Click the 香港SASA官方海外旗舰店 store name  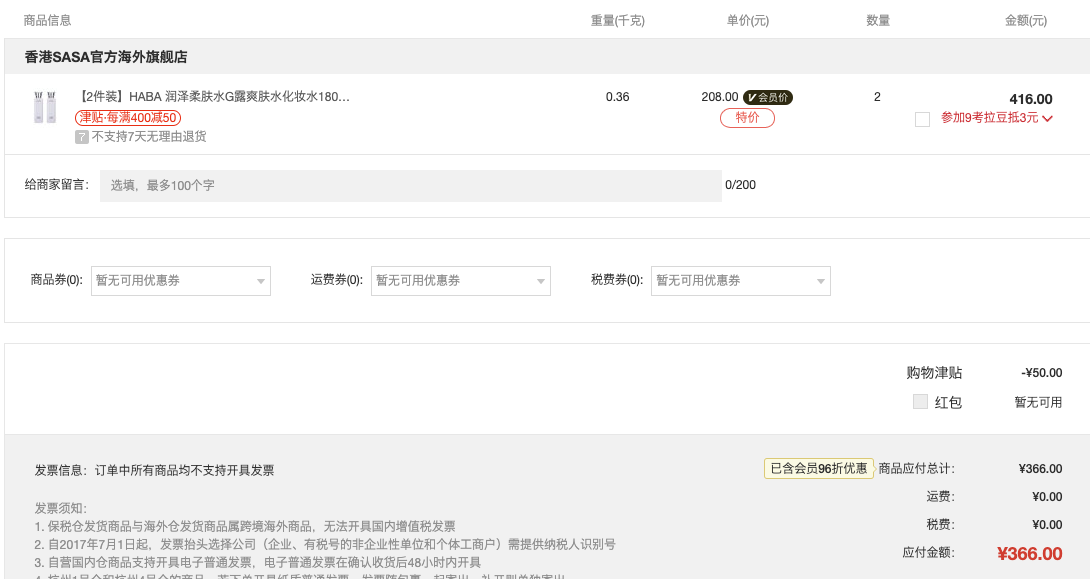(x=106, y=57)
